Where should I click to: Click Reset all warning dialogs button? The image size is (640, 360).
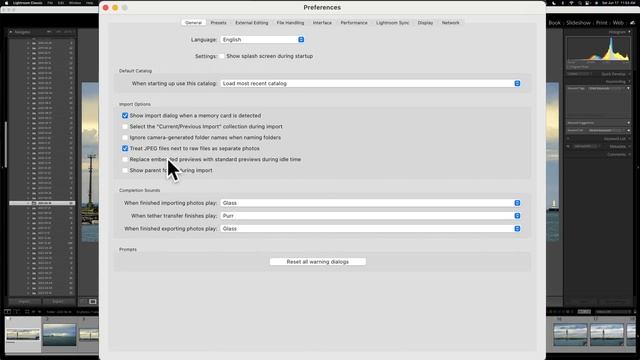318,262
